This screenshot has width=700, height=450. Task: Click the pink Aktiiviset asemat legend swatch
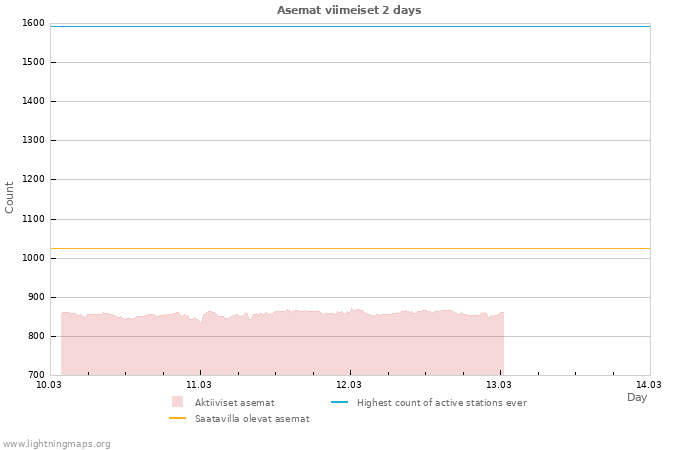pos(177,402)
